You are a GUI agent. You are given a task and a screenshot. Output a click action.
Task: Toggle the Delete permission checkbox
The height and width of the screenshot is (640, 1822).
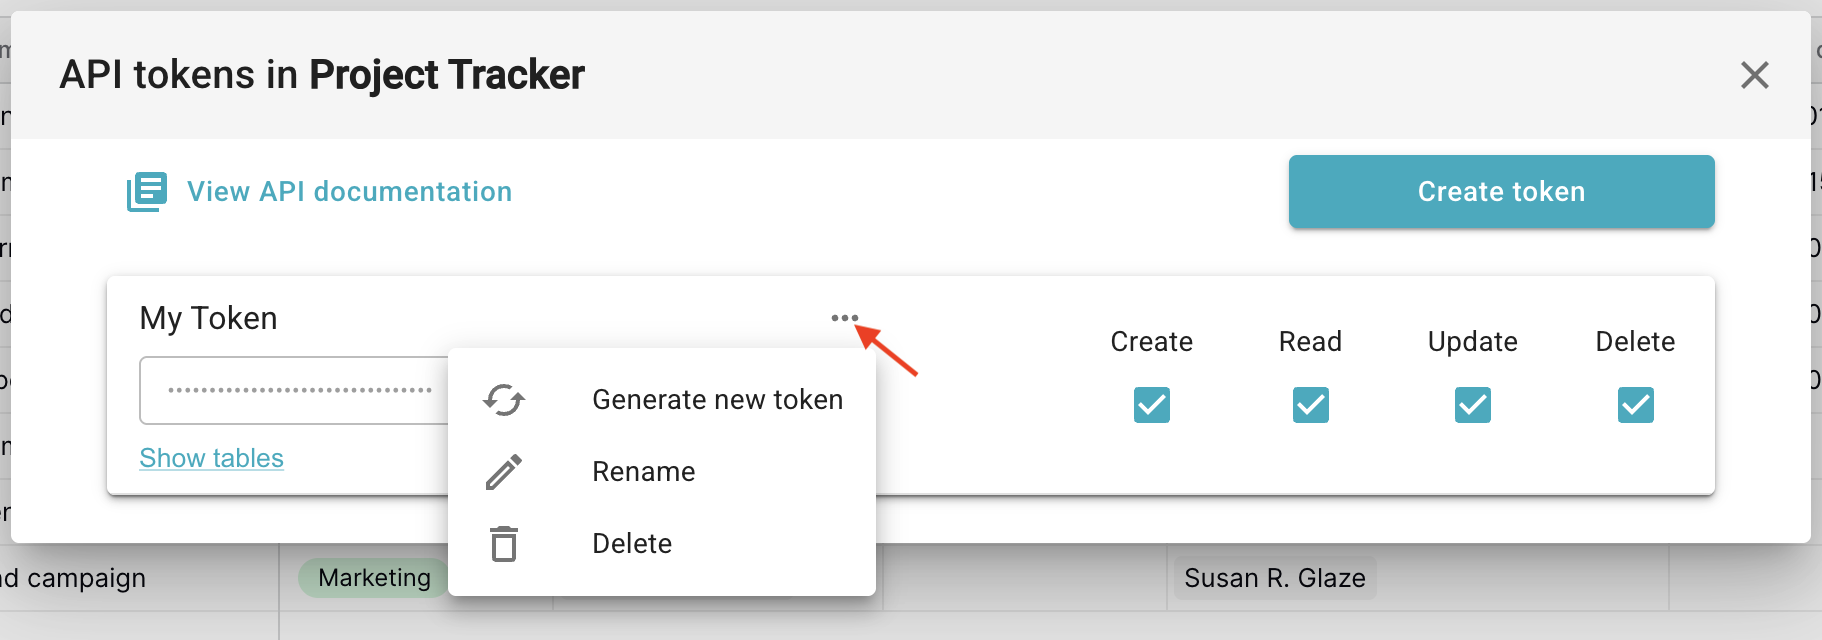1635,405
